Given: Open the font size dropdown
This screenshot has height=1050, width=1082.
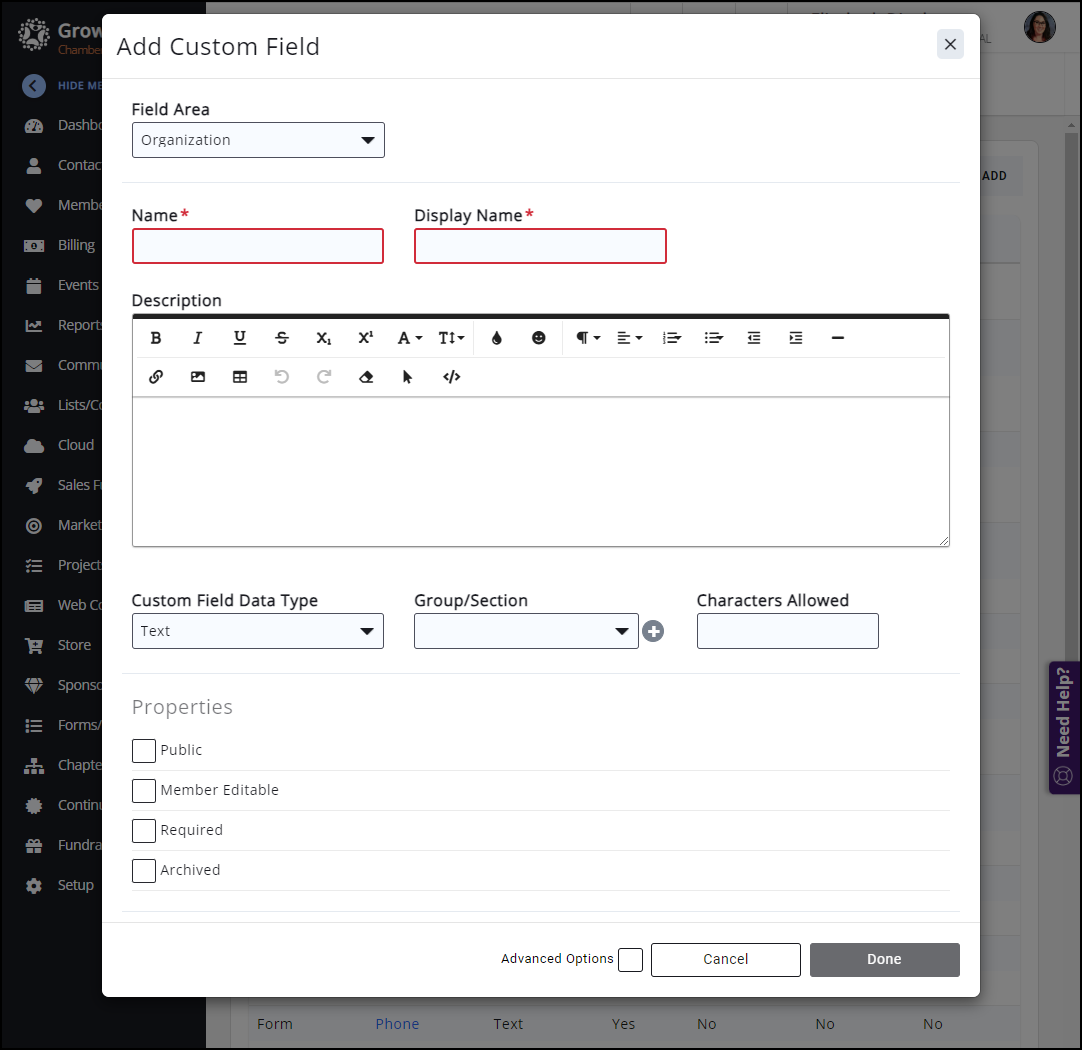Looking at the screenshot, I should [x=451, y=338].
